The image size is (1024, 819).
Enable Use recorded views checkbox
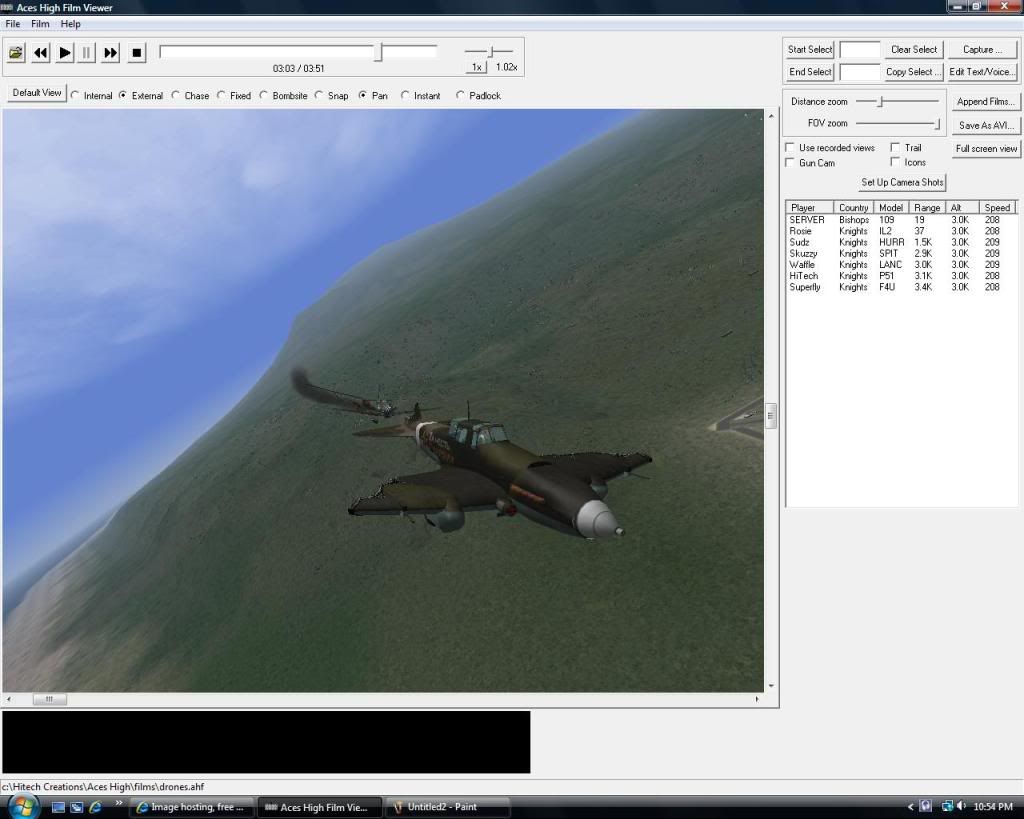(790, 148)
